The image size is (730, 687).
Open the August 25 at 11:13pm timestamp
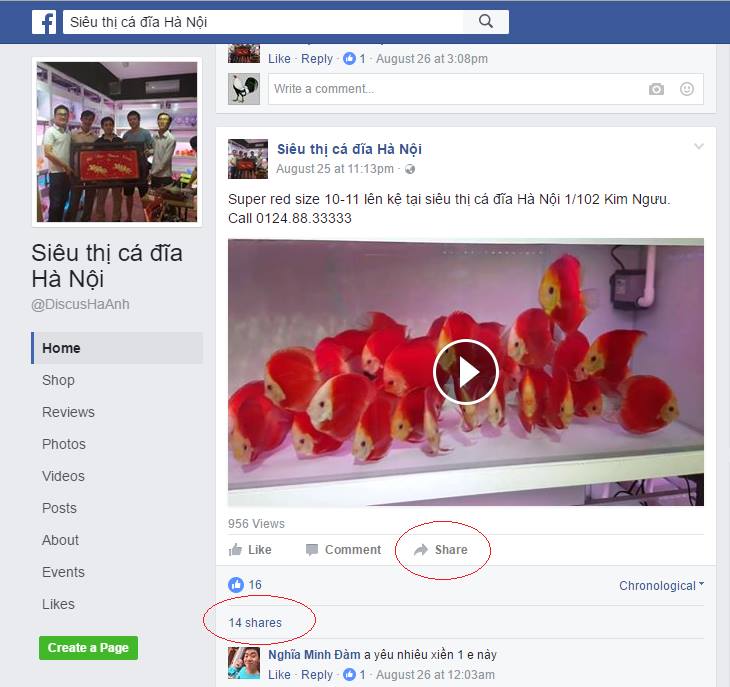click(335, 168)
